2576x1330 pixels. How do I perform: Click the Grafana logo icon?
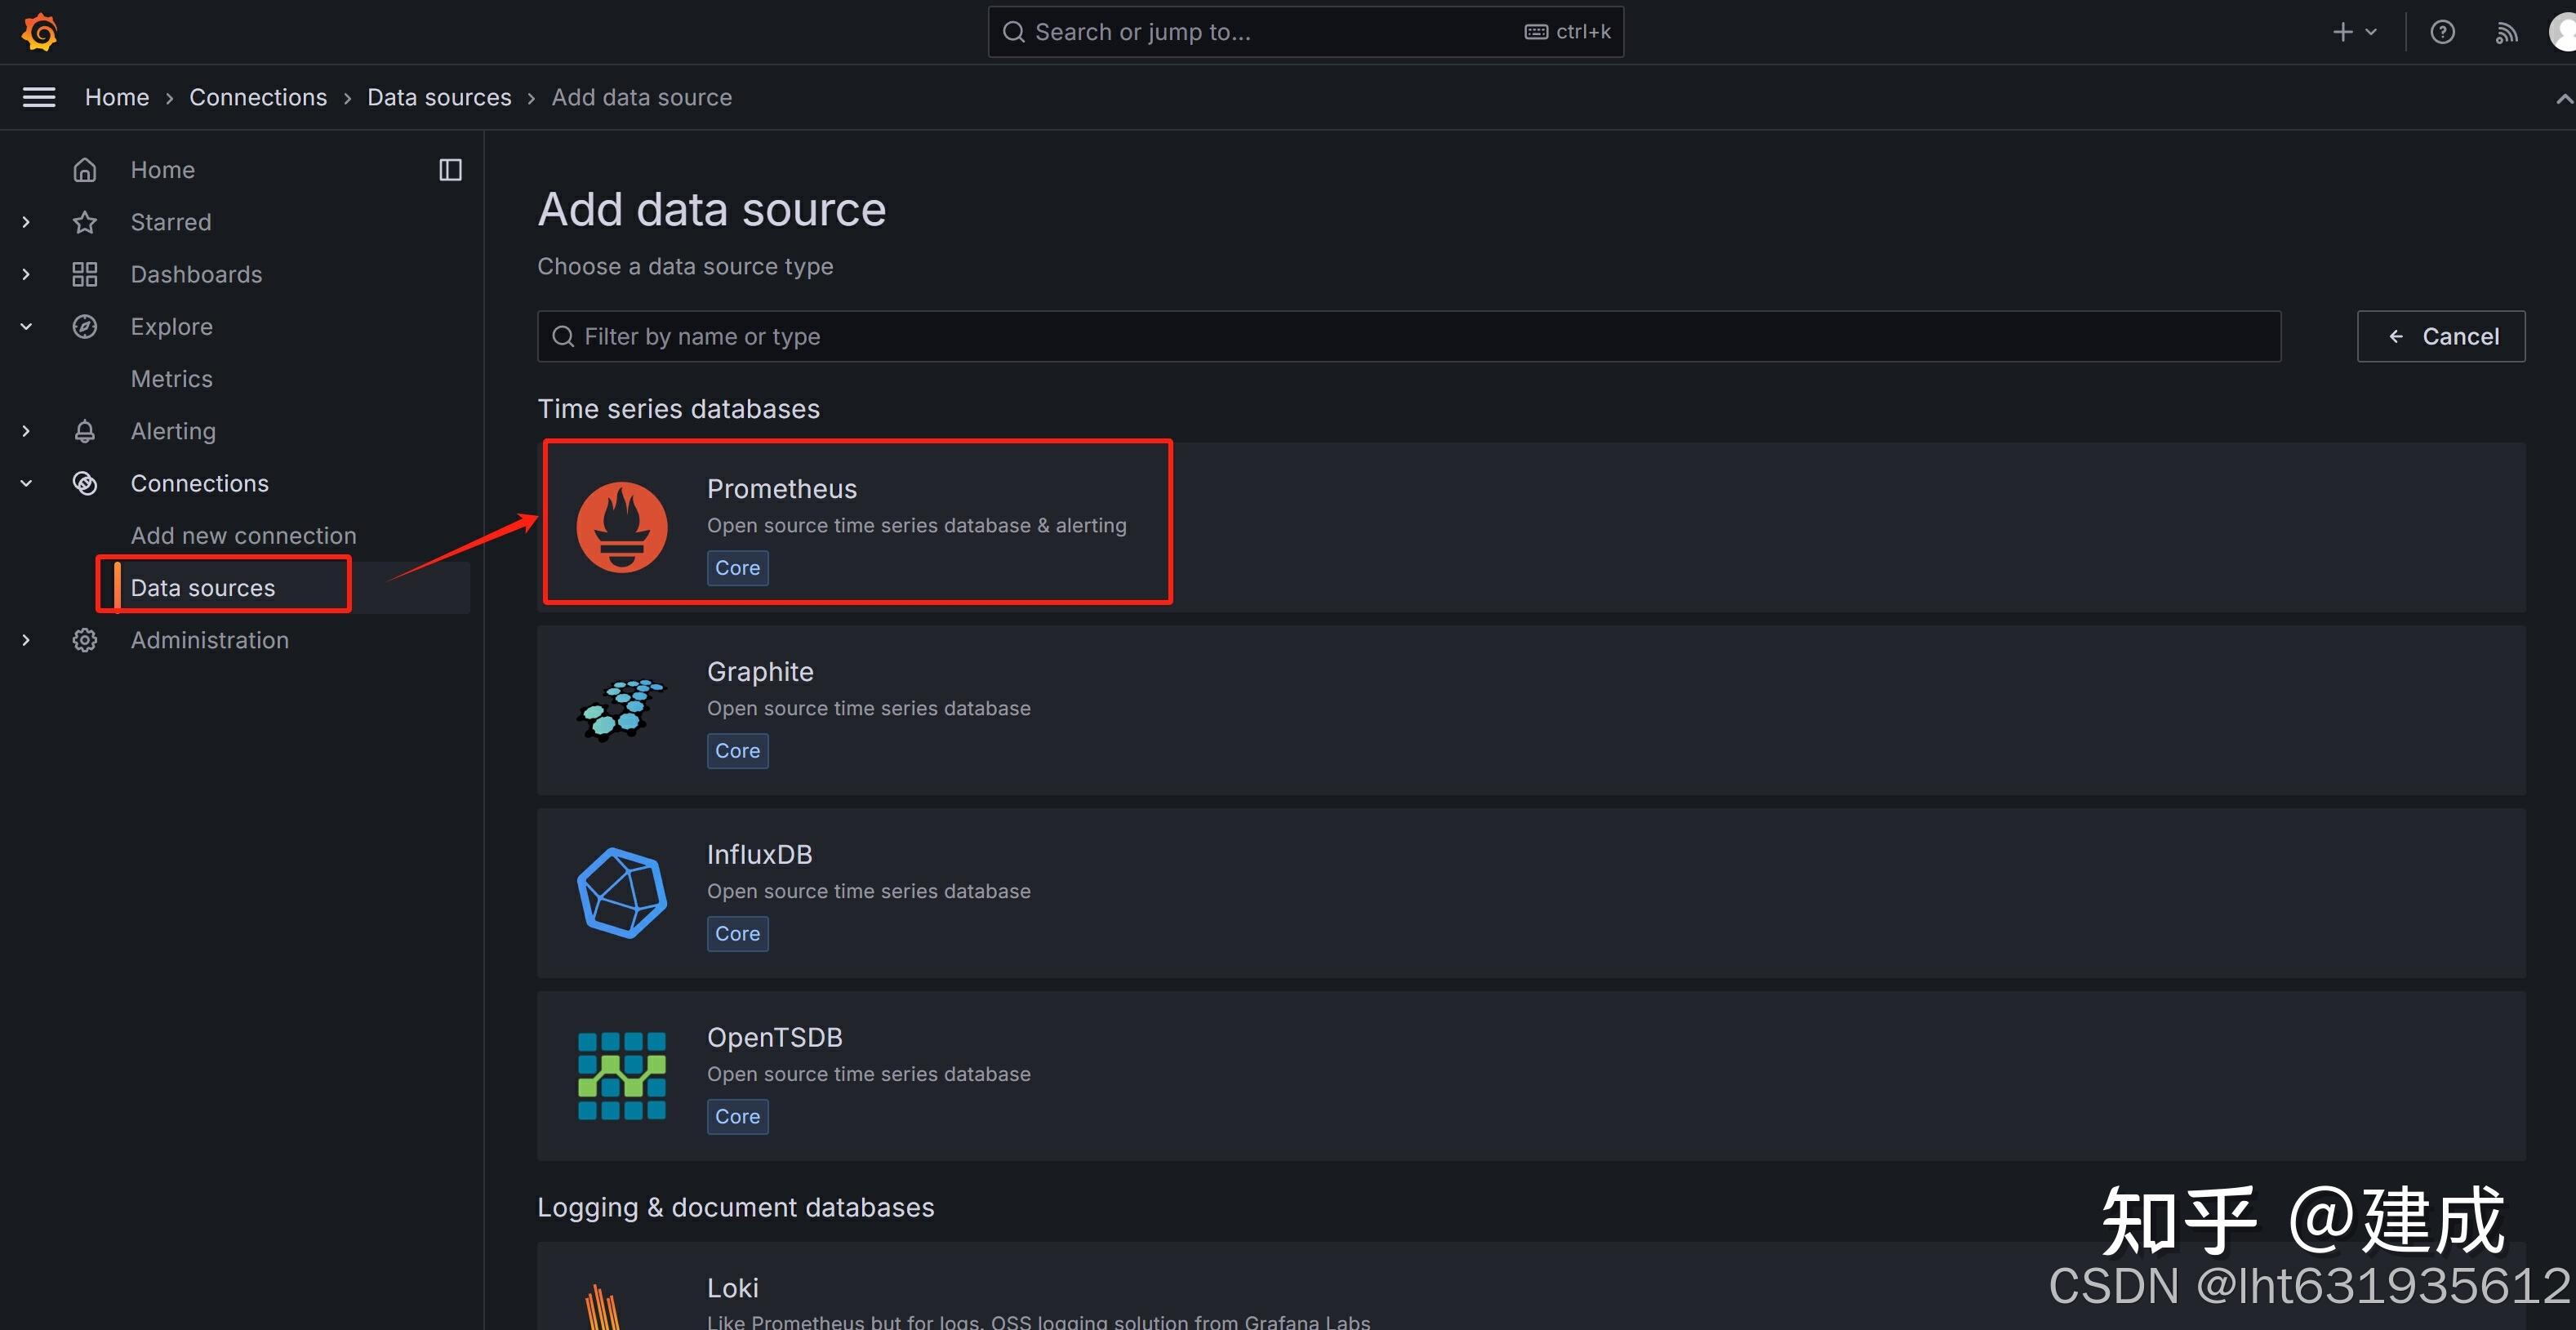coord(39,31)
